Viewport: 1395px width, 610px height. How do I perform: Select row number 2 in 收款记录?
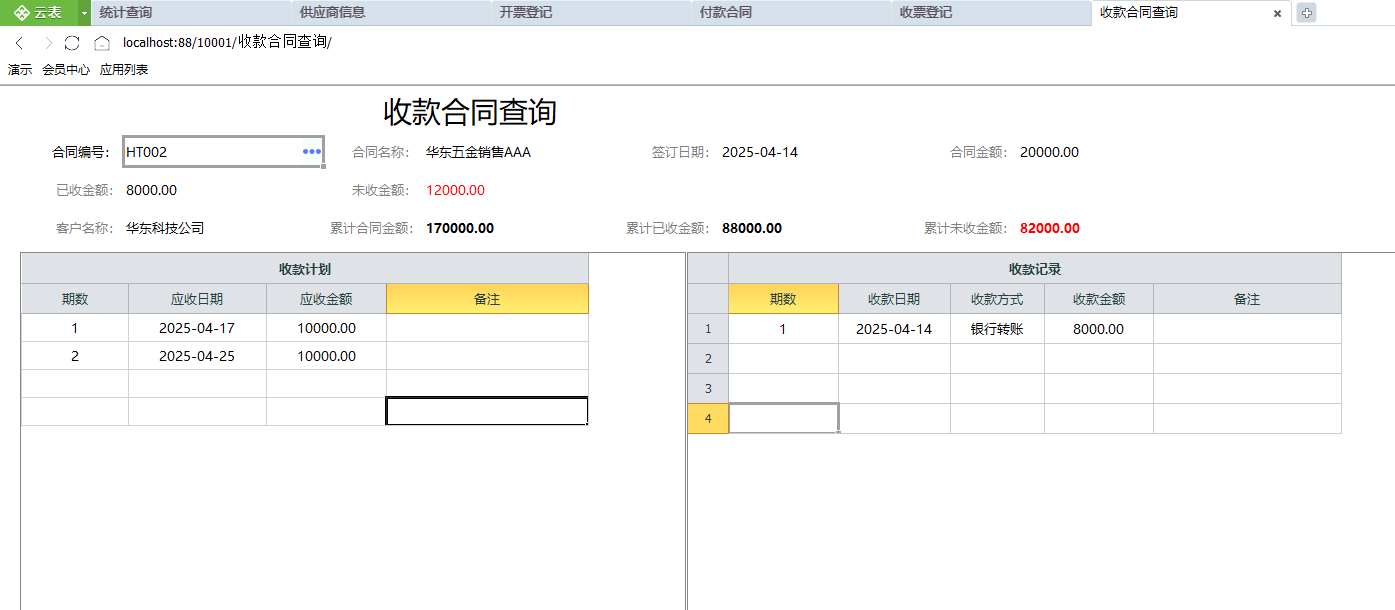tap(708, 359)
